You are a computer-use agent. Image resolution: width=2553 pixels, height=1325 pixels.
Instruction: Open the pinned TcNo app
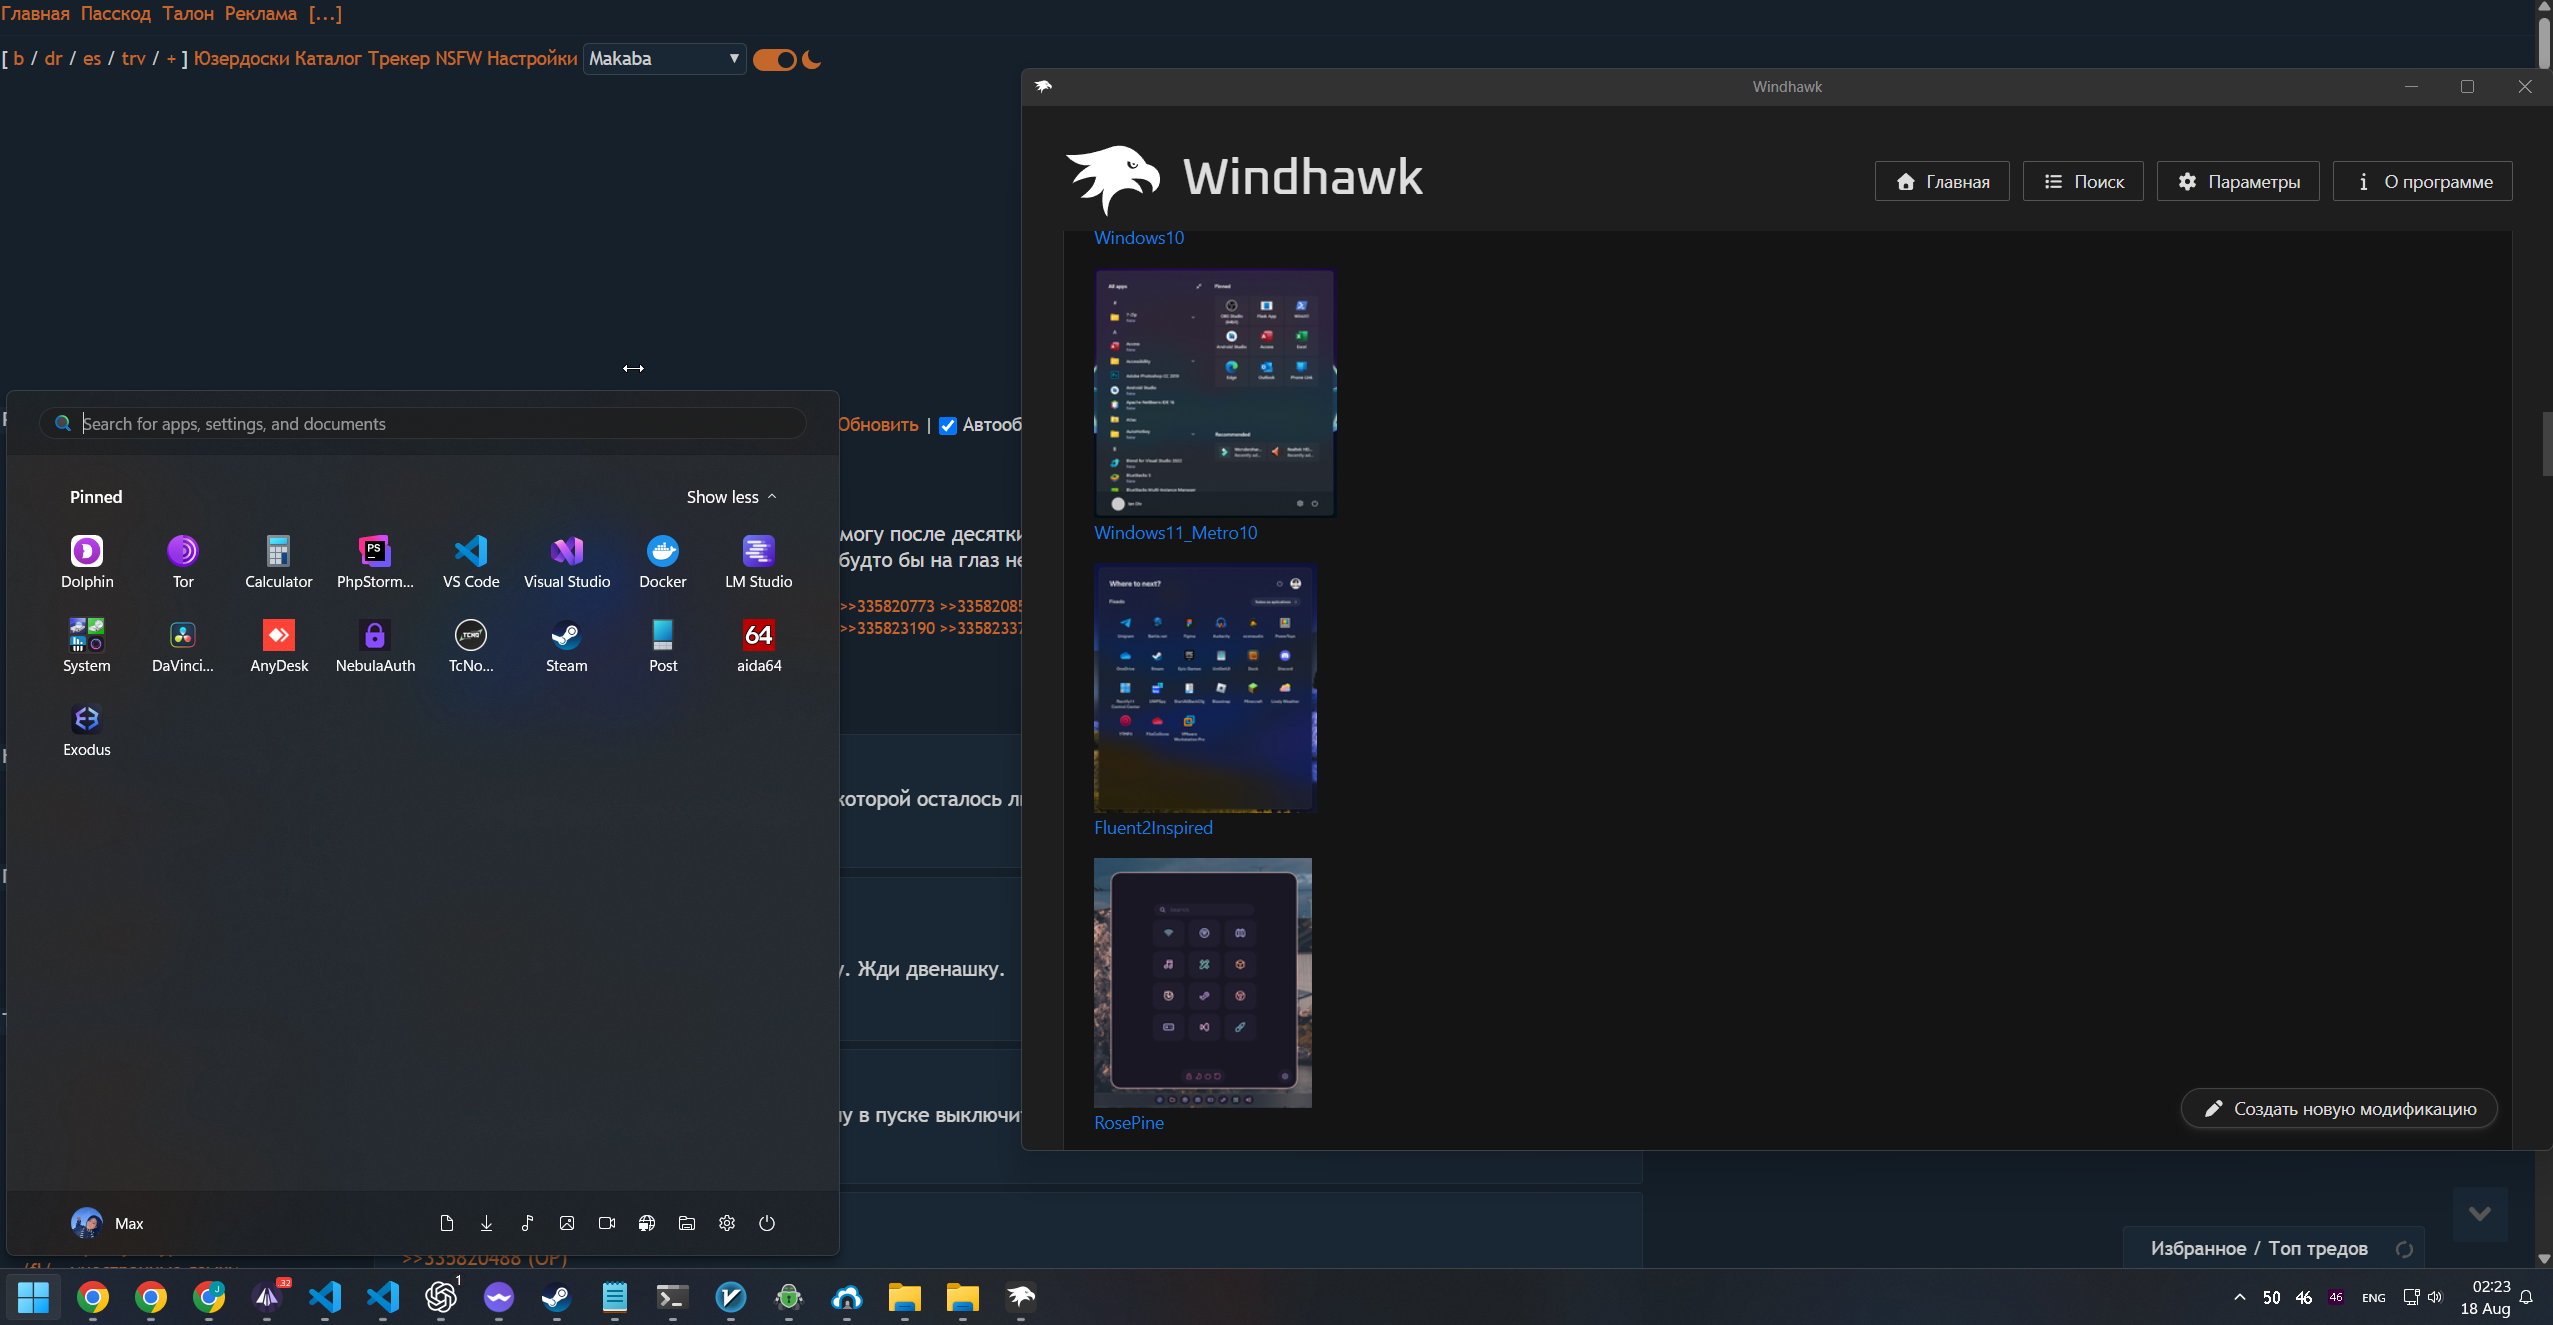click(x=471, y=646)
